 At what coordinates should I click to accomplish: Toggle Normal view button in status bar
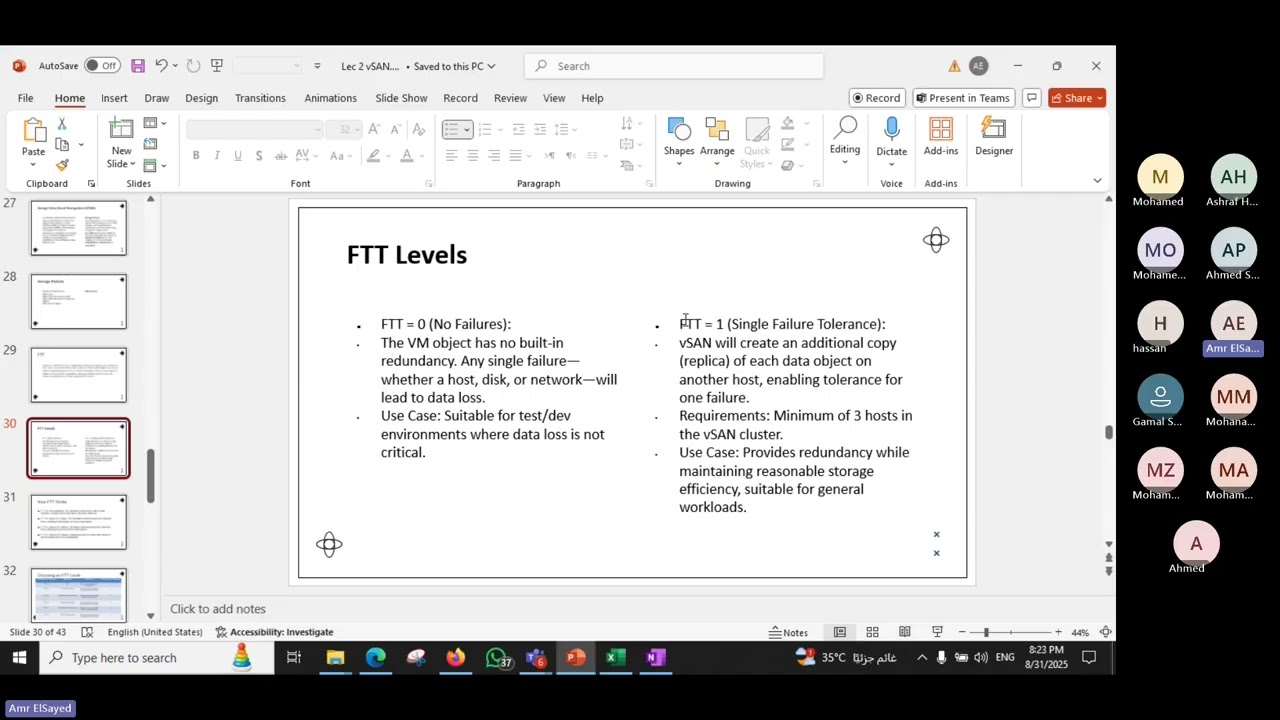(840, 632)
